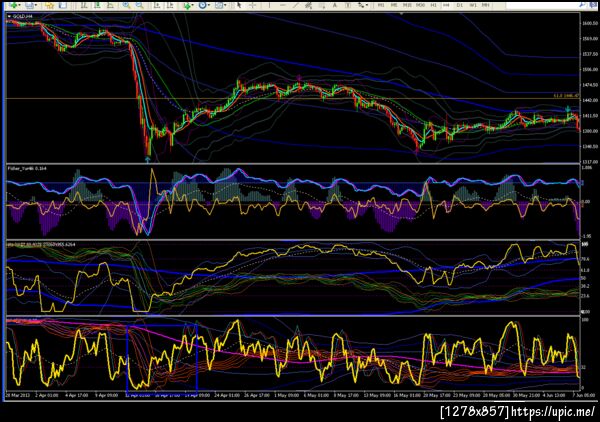Open the Profiles icon in the toolbar
The image size is (600, 422).
[x=29, y=5]
